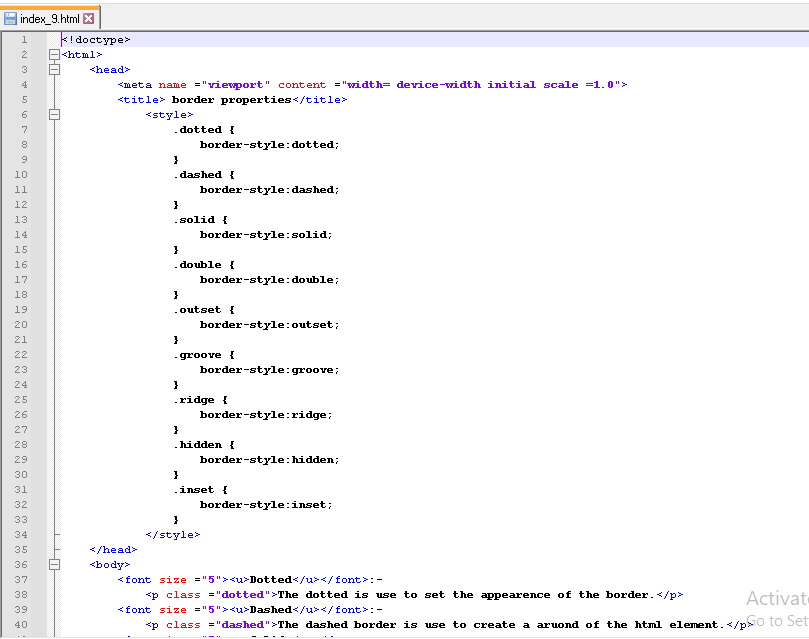Click the closing </style> tag
The height and width of the screenshot is (639, 809).
tap(173, 535)
